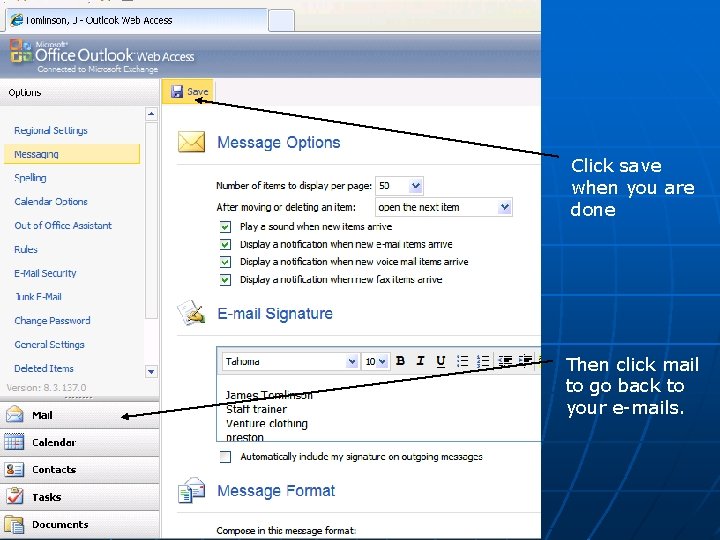Toggle notification for new e-mail items
This screenshot has width=720, height=540.
[x=225, y=244]
